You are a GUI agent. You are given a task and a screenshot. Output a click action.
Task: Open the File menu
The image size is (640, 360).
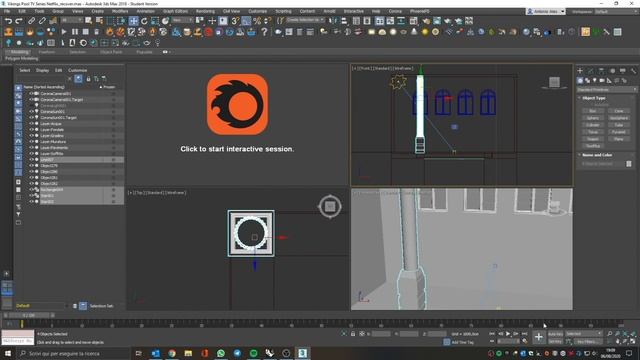click(x=7, y=11)
